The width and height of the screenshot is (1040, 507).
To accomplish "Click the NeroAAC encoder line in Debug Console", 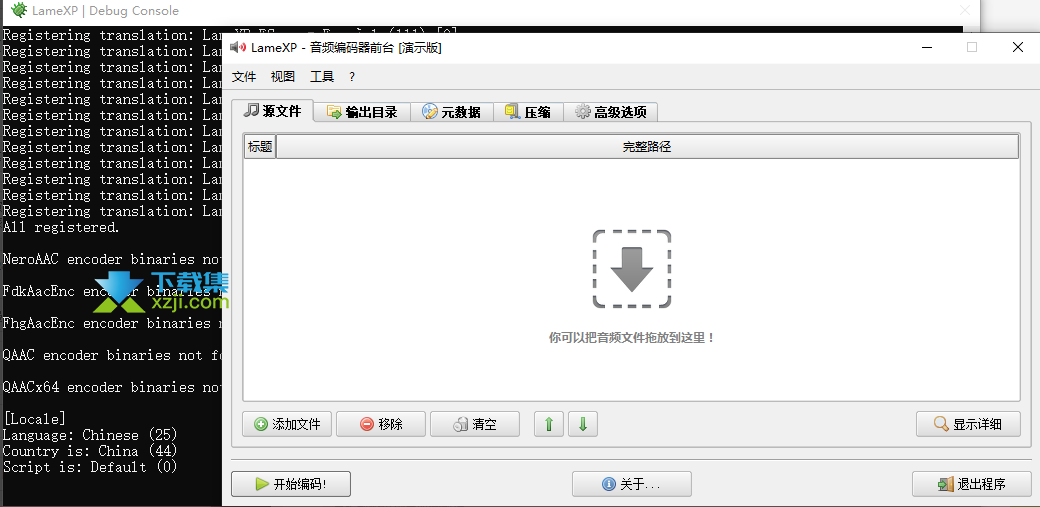I will pos(112,259).
